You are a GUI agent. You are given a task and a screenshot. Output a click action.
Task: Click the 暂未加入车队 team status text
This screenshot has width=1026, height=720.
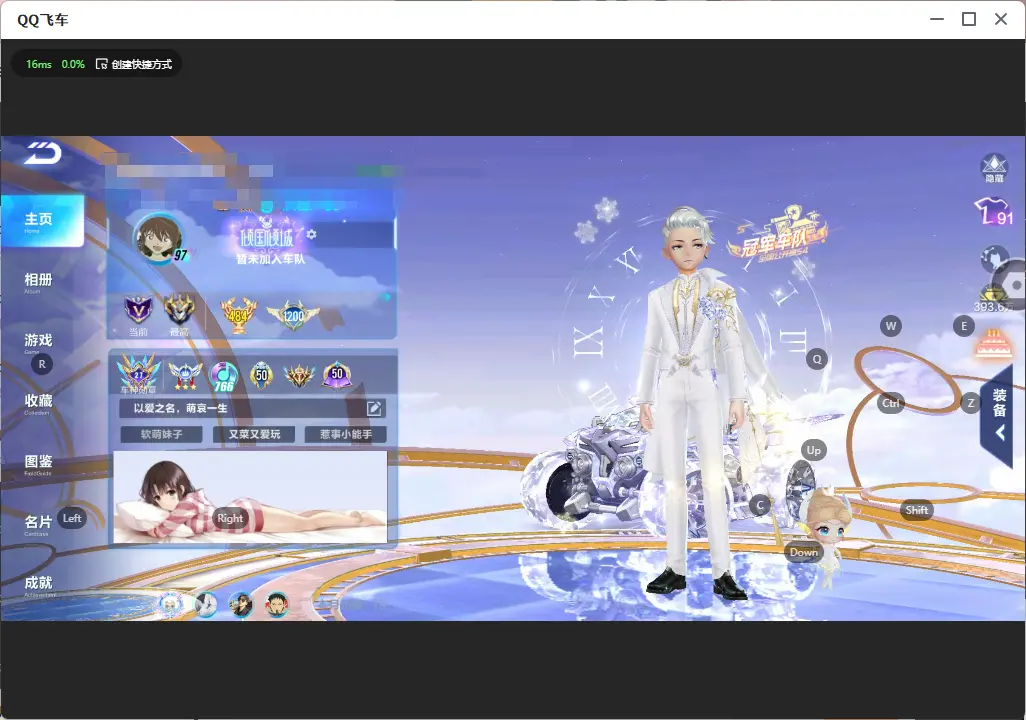(x=271, y=259)
